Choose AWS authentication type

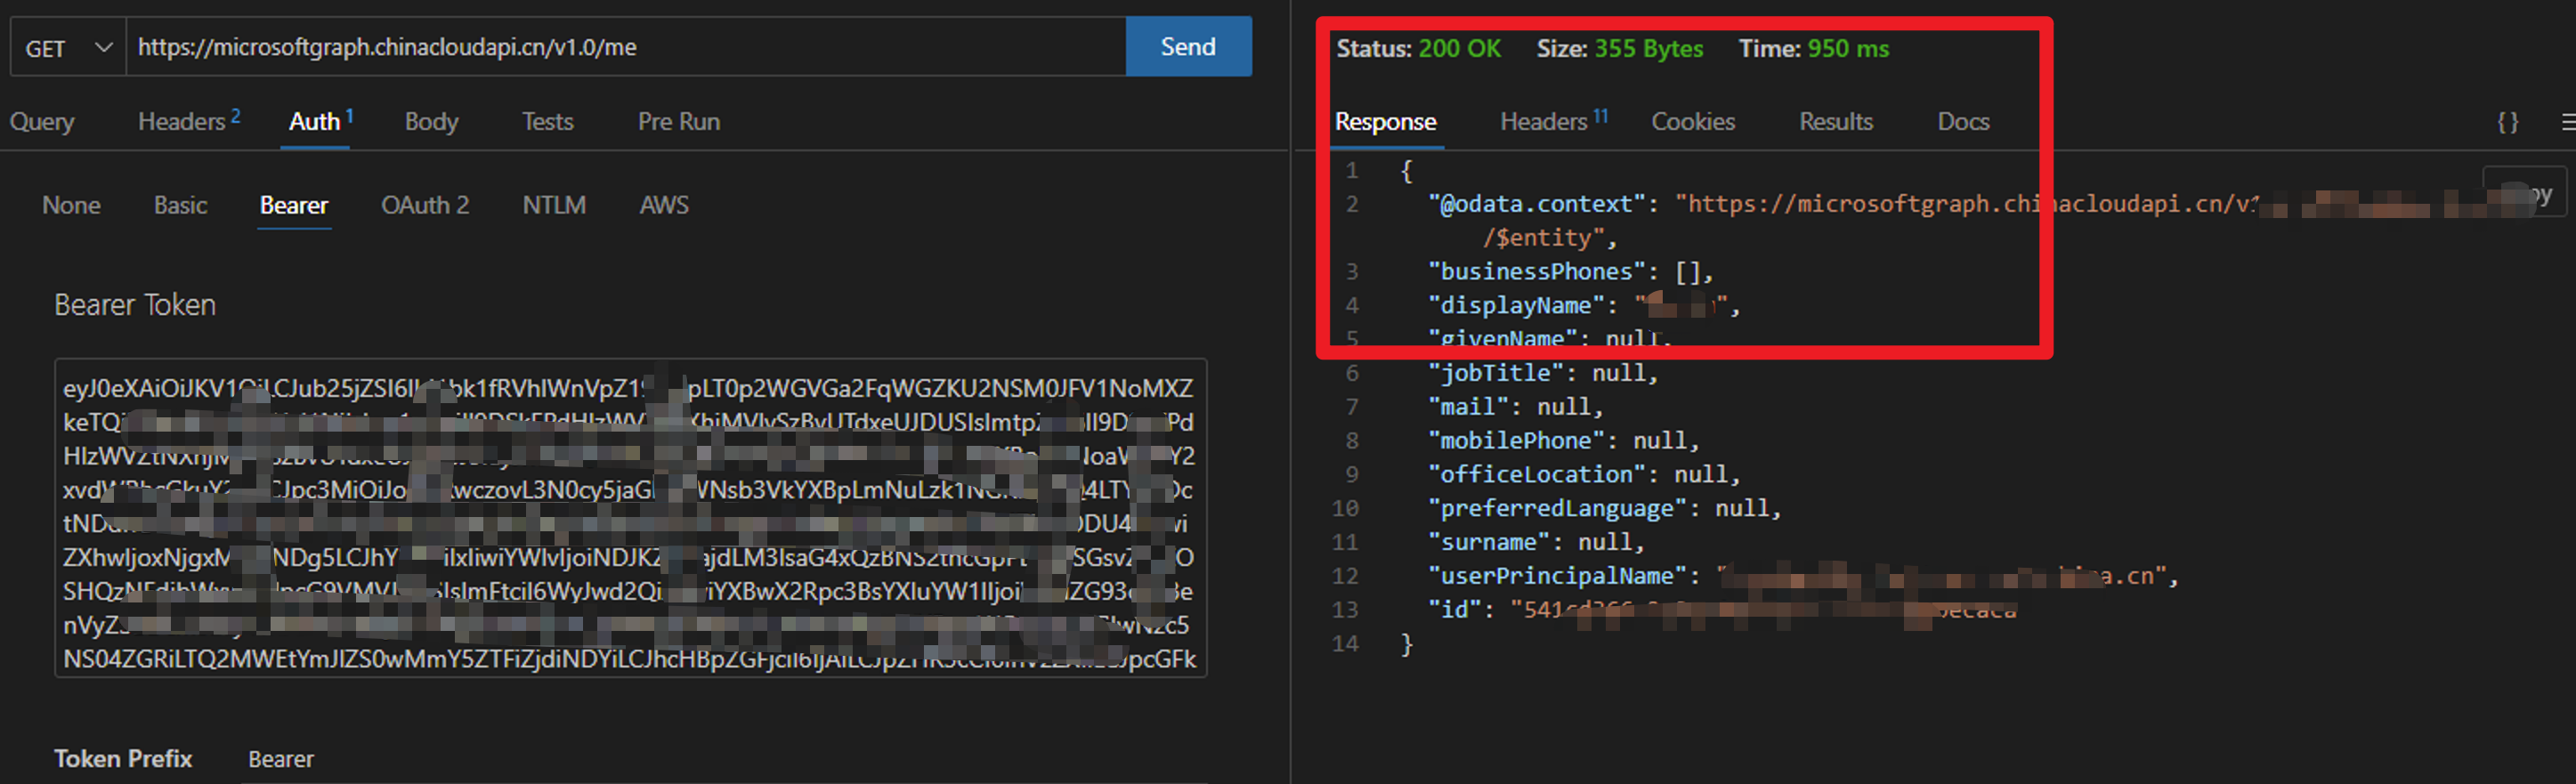(x=663, y=205)
